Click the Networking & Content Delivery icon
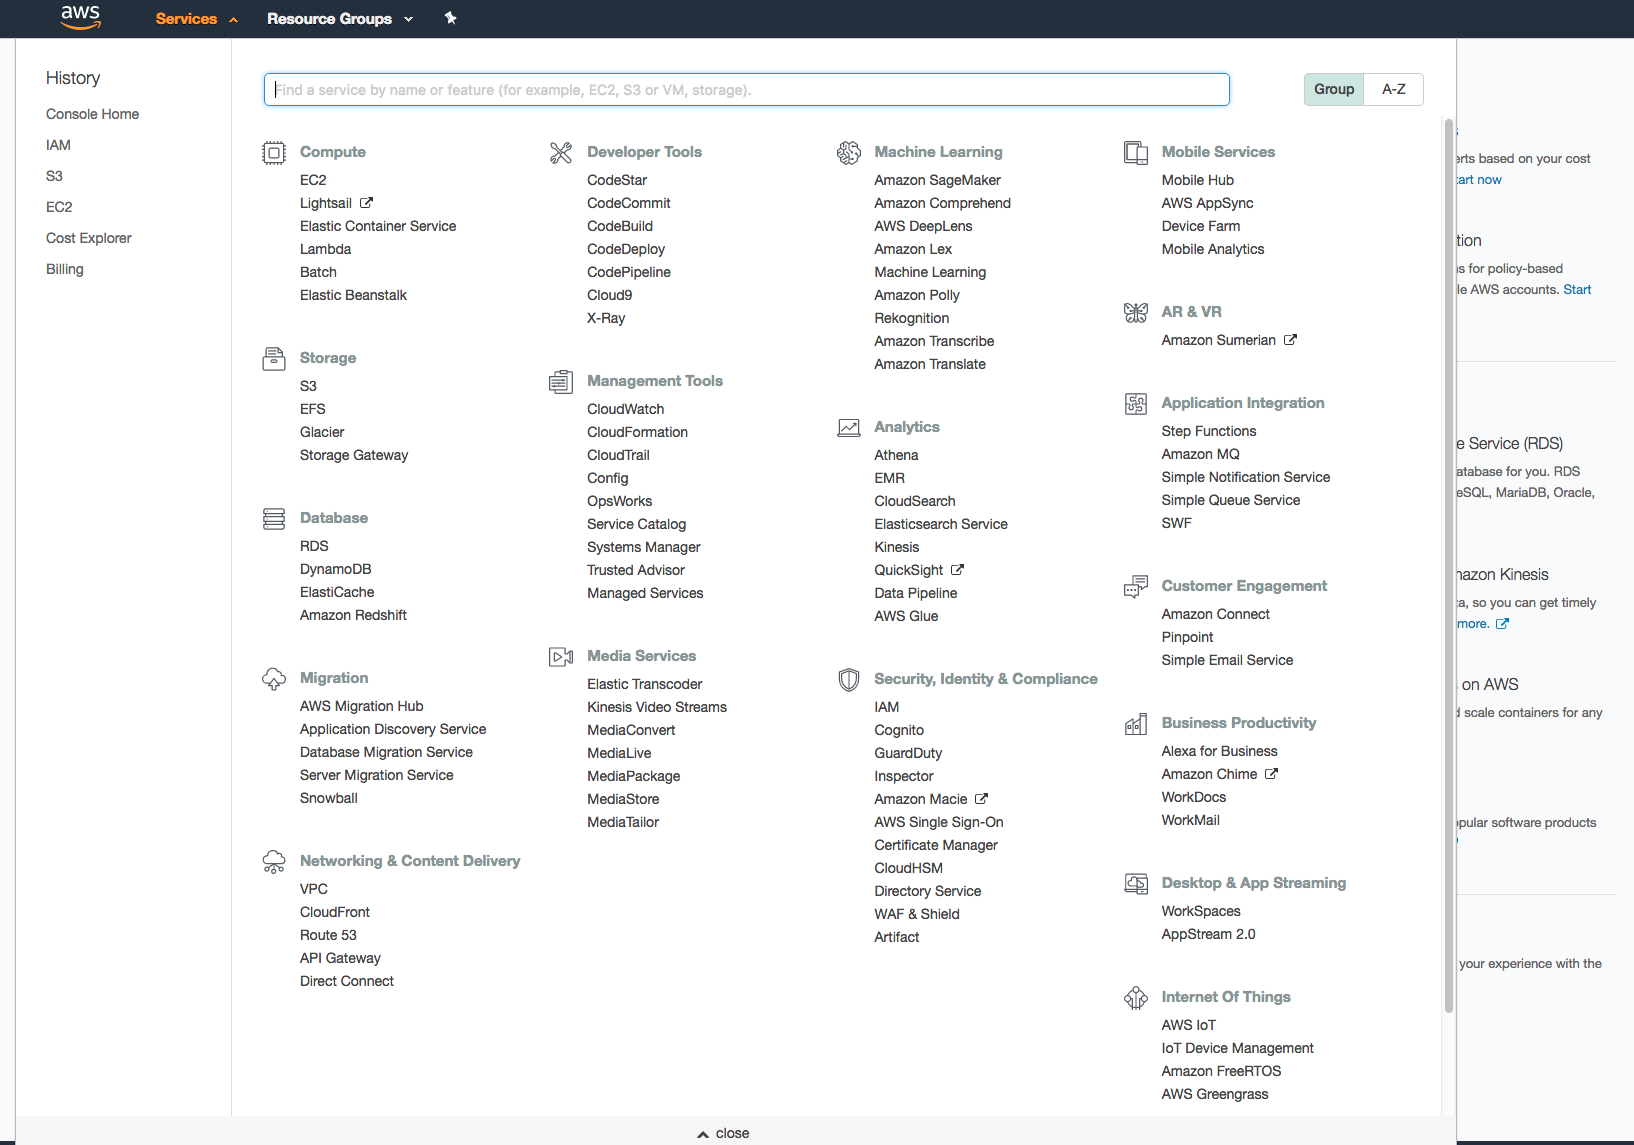1634x1145 pixels. [x=274, y=861]
